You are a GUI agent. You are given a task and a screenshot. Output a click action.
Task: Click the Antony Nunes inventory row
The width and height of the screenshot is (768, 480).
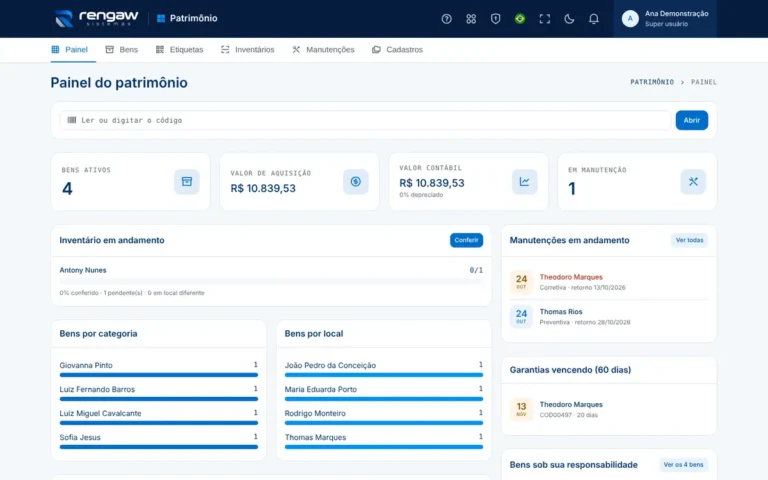tap(271, 281)
